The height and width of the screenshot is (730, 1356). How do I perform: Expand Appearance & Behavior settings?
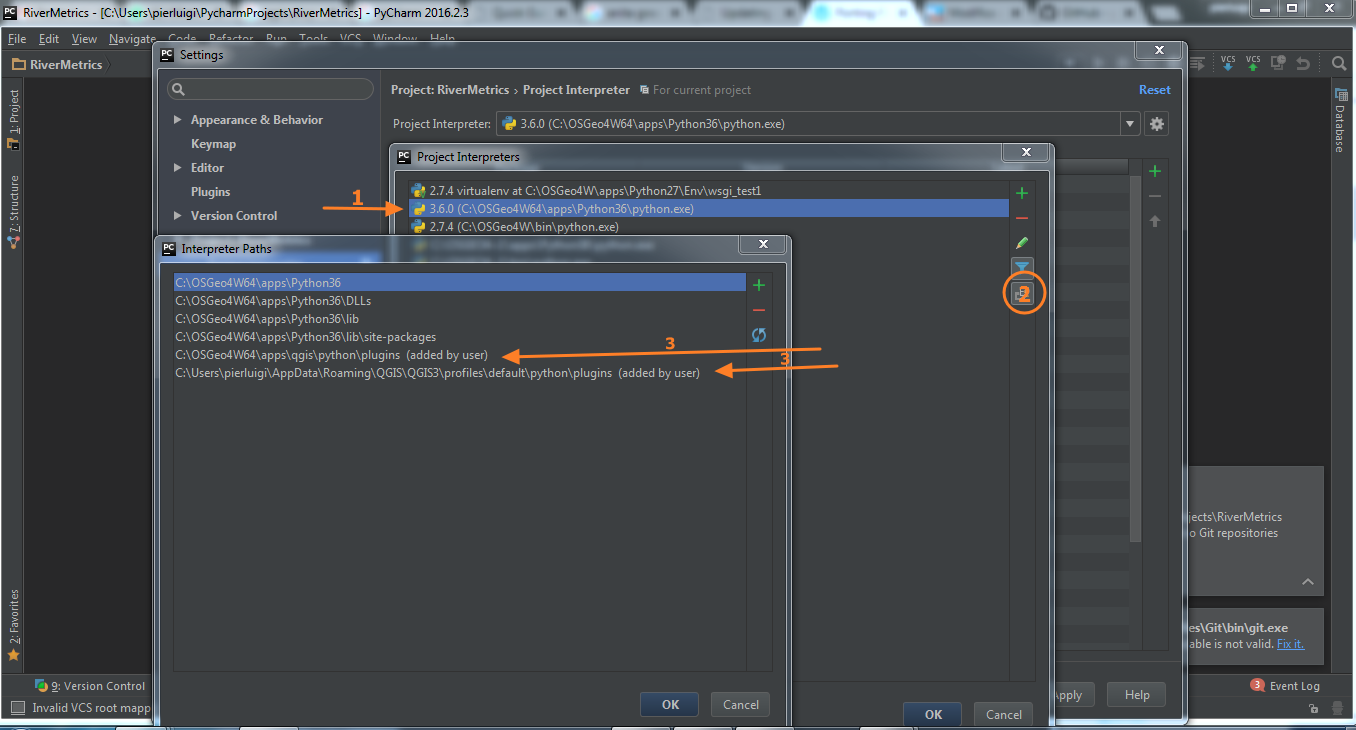[x=178, y=120]
